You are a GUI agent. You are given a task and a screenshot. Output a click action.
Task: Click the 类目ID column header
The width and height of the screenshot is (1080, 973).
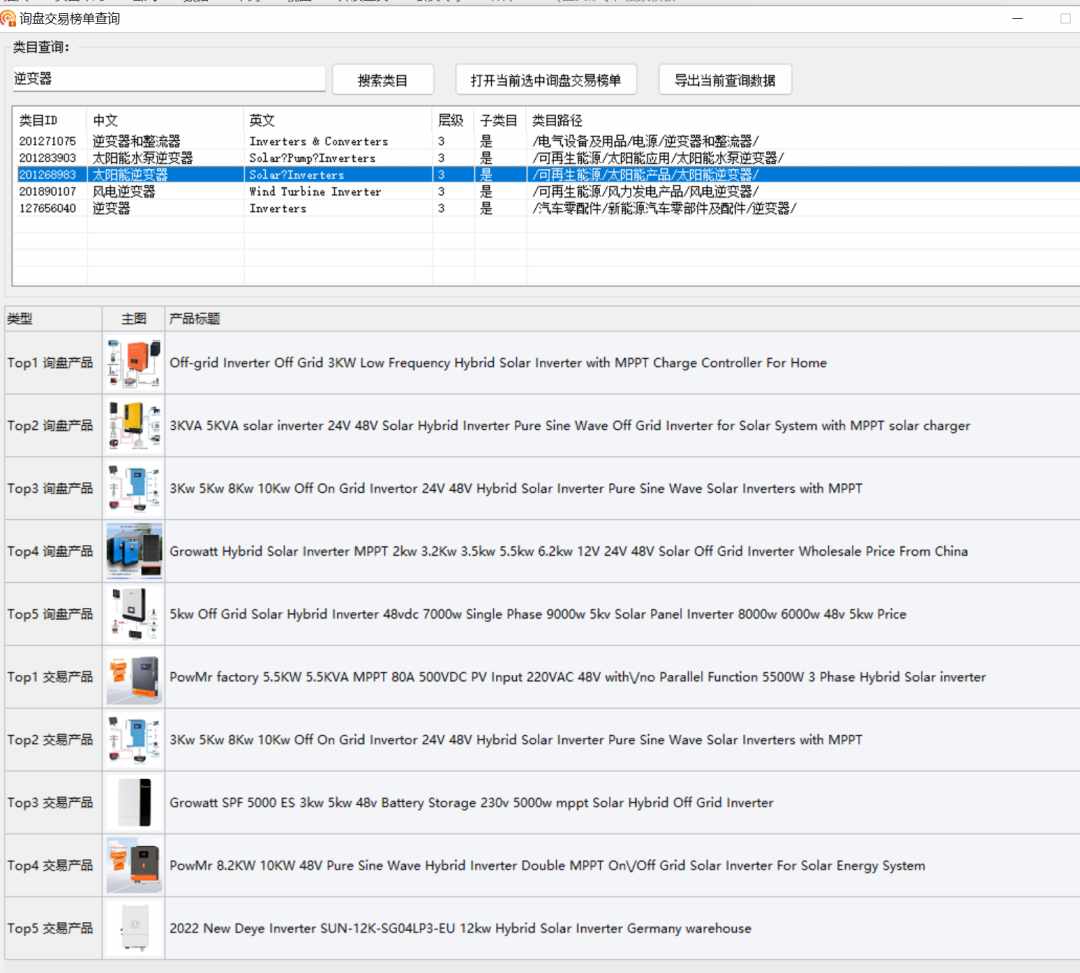pyautogui.click(x=38, y=120)
